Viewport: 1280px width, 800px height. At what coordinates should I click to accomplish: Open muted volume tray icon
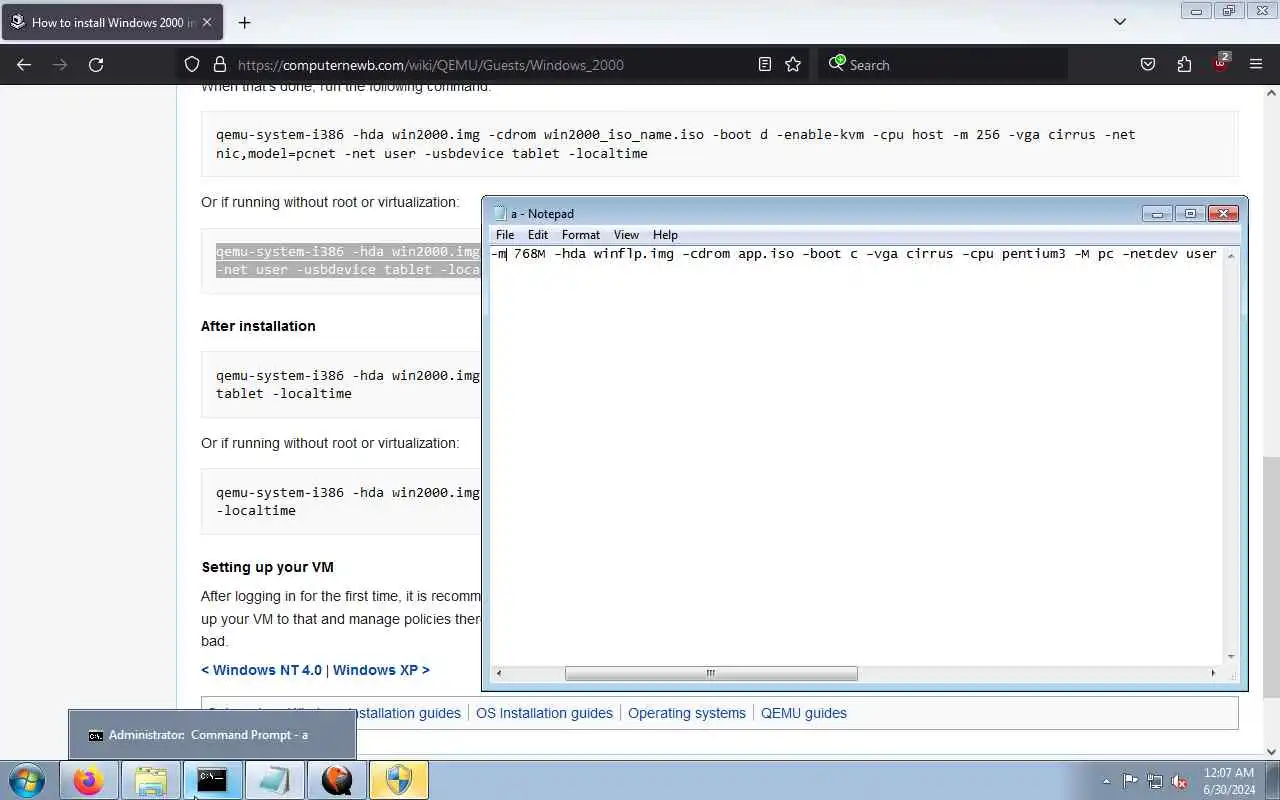(x=1179, y=781)
